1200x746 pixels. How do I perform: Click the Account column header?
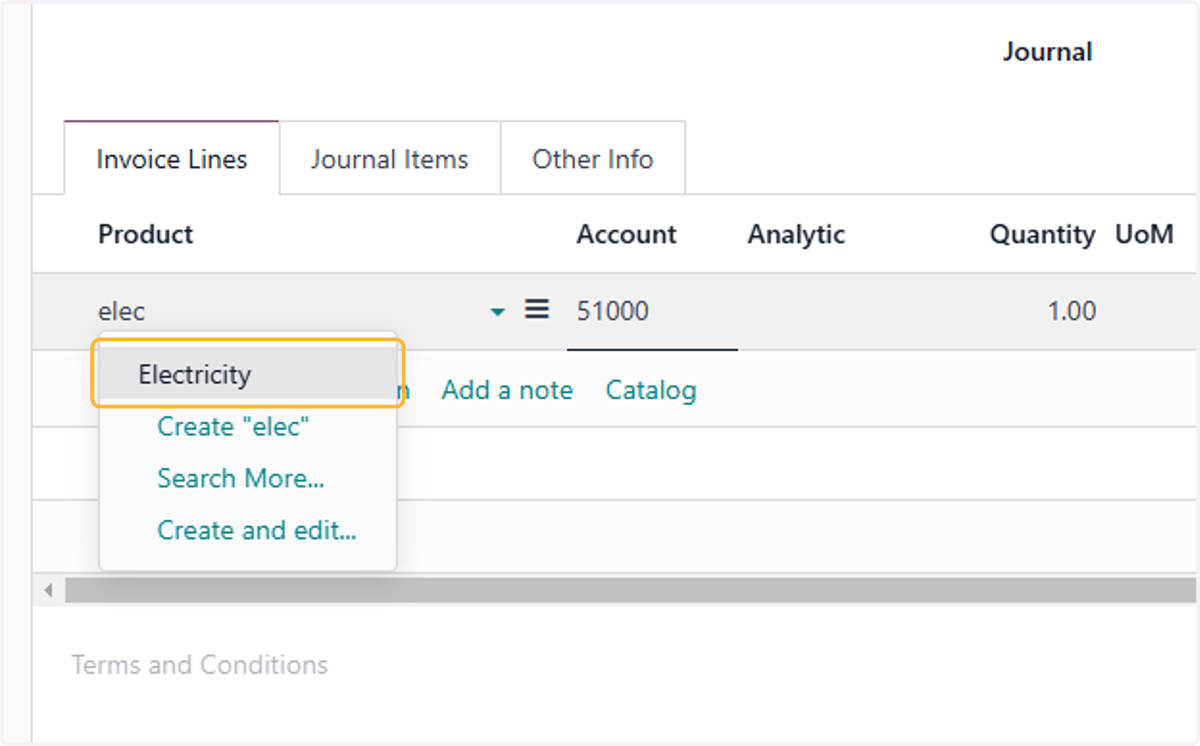pos(626,234)
